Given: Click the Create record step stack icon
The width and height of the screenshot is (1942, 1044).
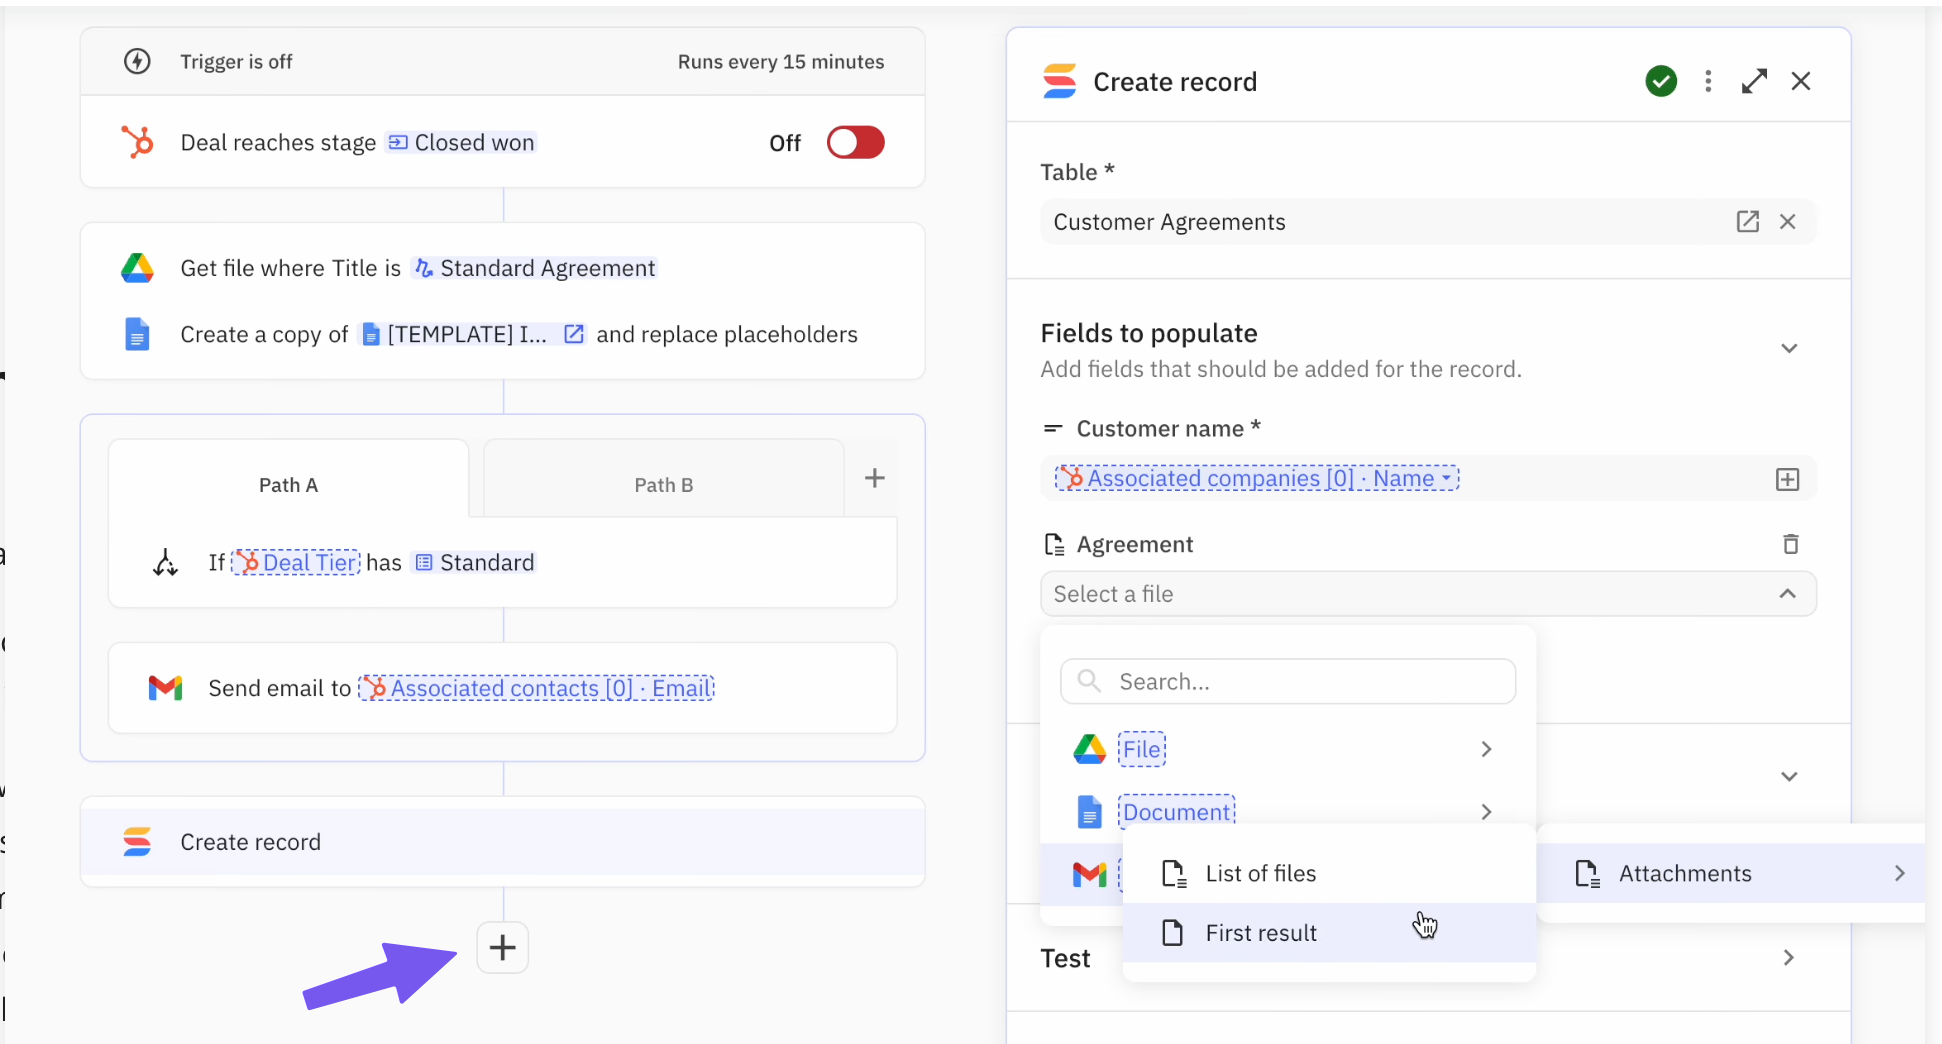Looking at the screenshot, I should coord(137,842).
